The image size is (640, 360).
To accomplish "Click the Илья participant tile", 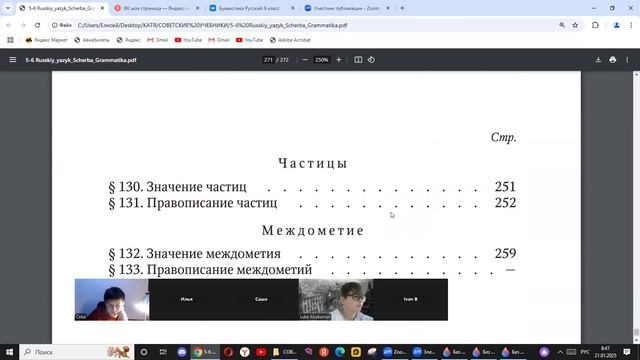I will pos(187,300).
